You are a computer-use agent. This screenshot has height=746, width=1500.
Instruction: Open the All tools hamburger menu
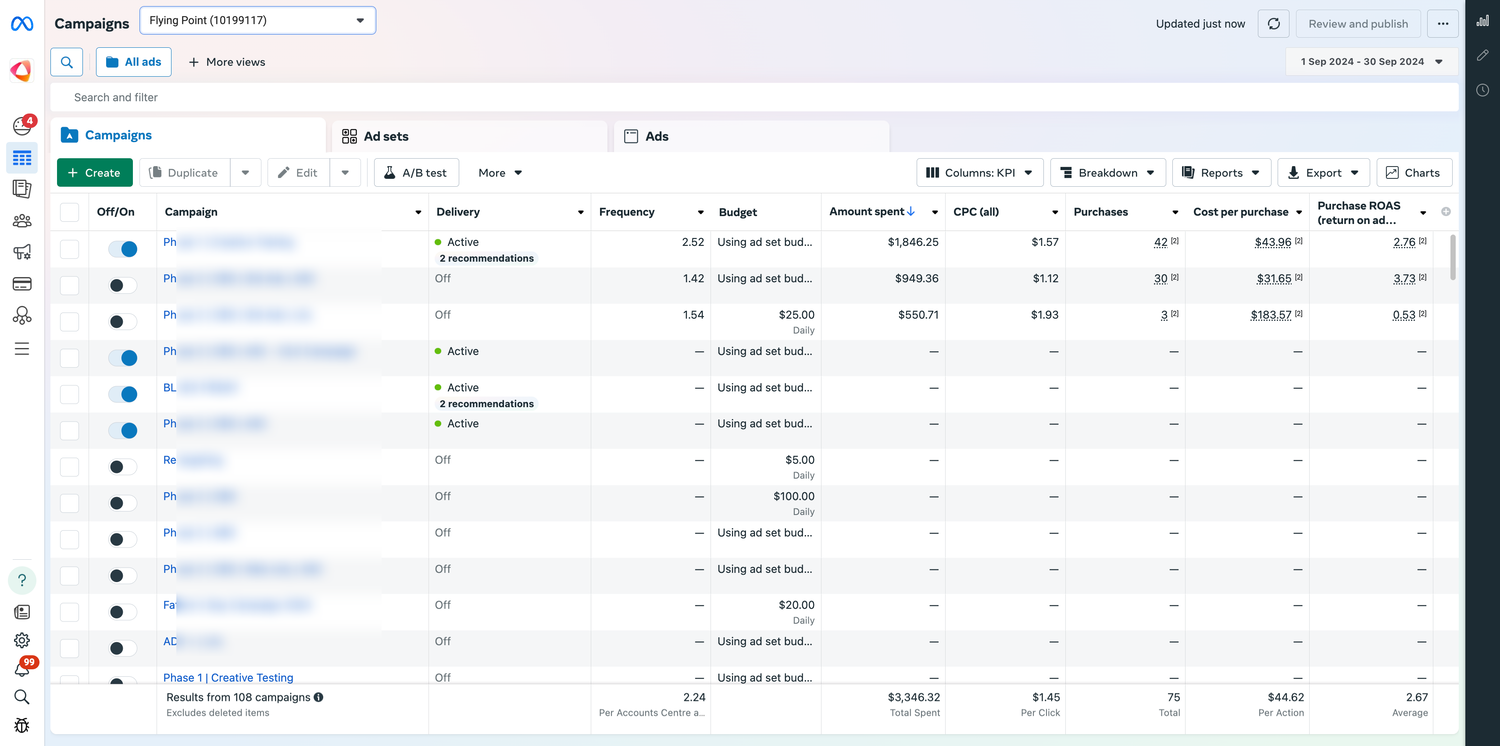click(x=22, y=349)
